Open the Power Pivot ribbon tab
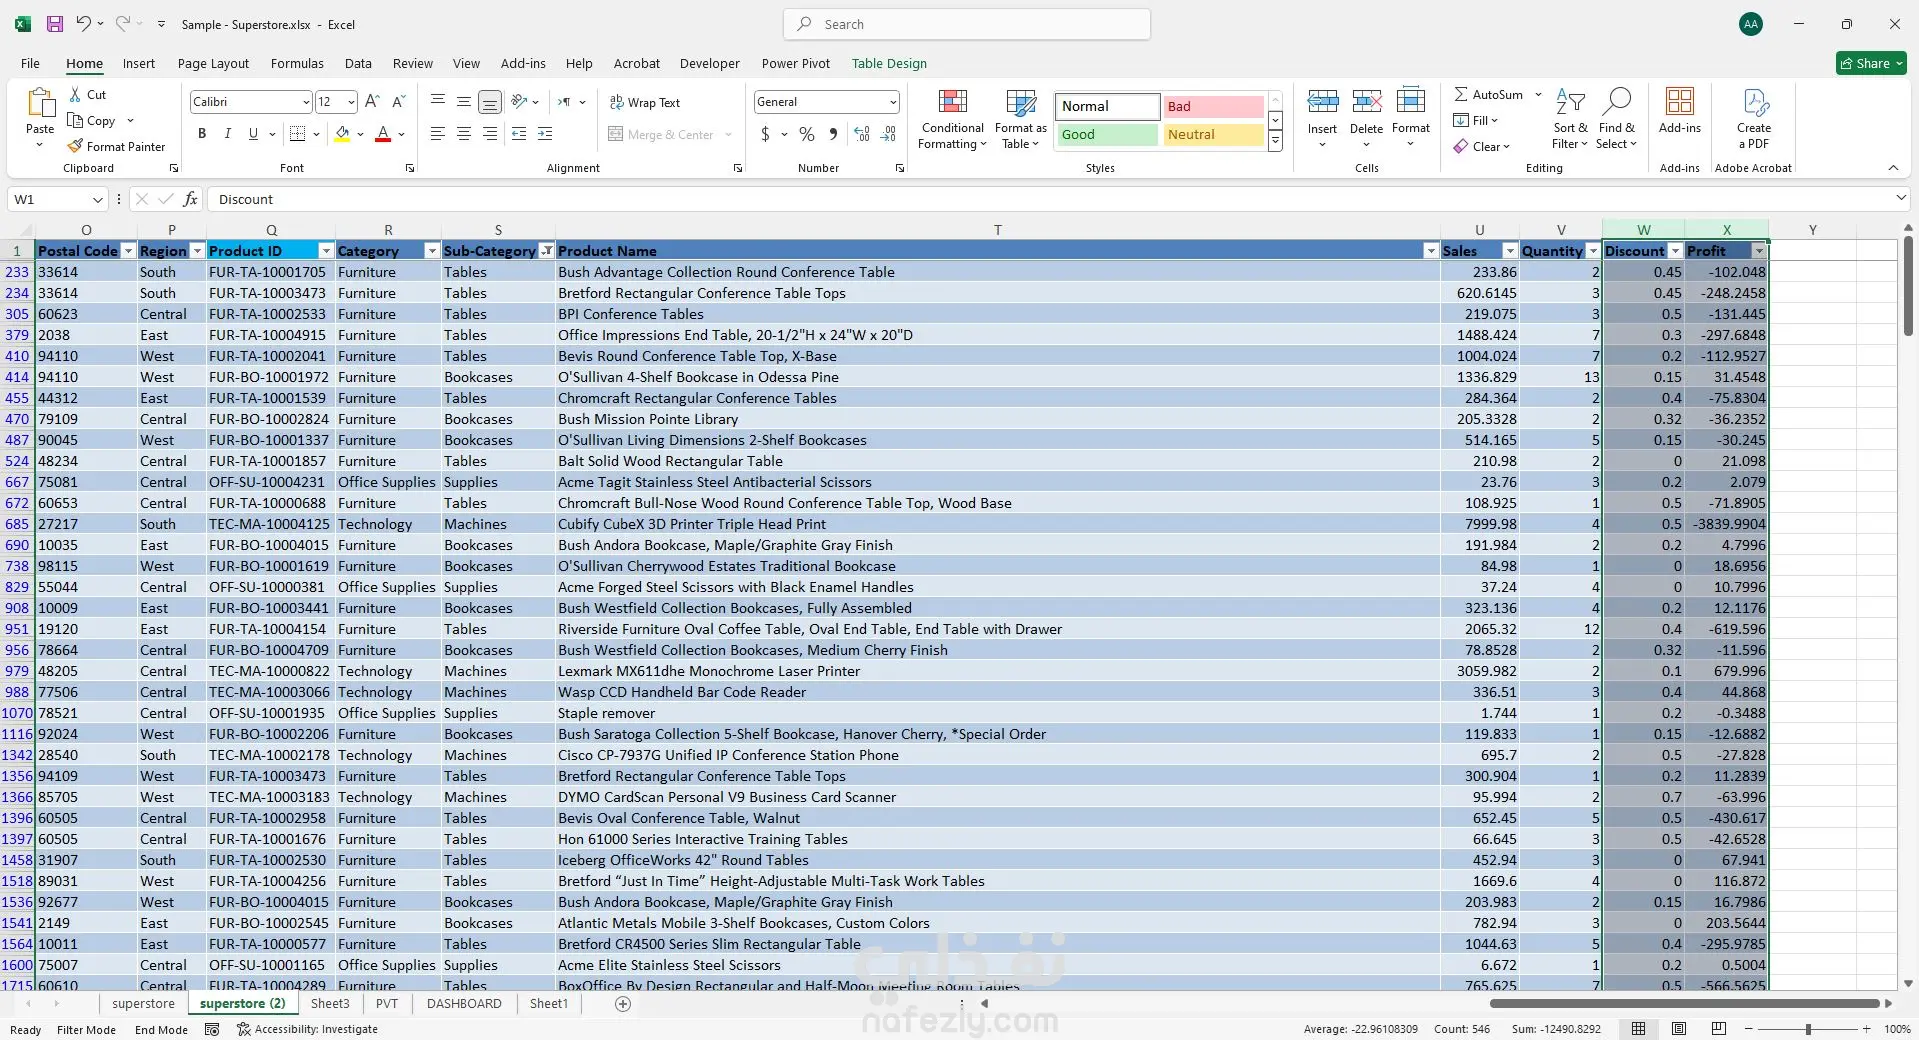Viewport: 1919px width, 1040px height. pyautogui.click(x=796, y=63)
